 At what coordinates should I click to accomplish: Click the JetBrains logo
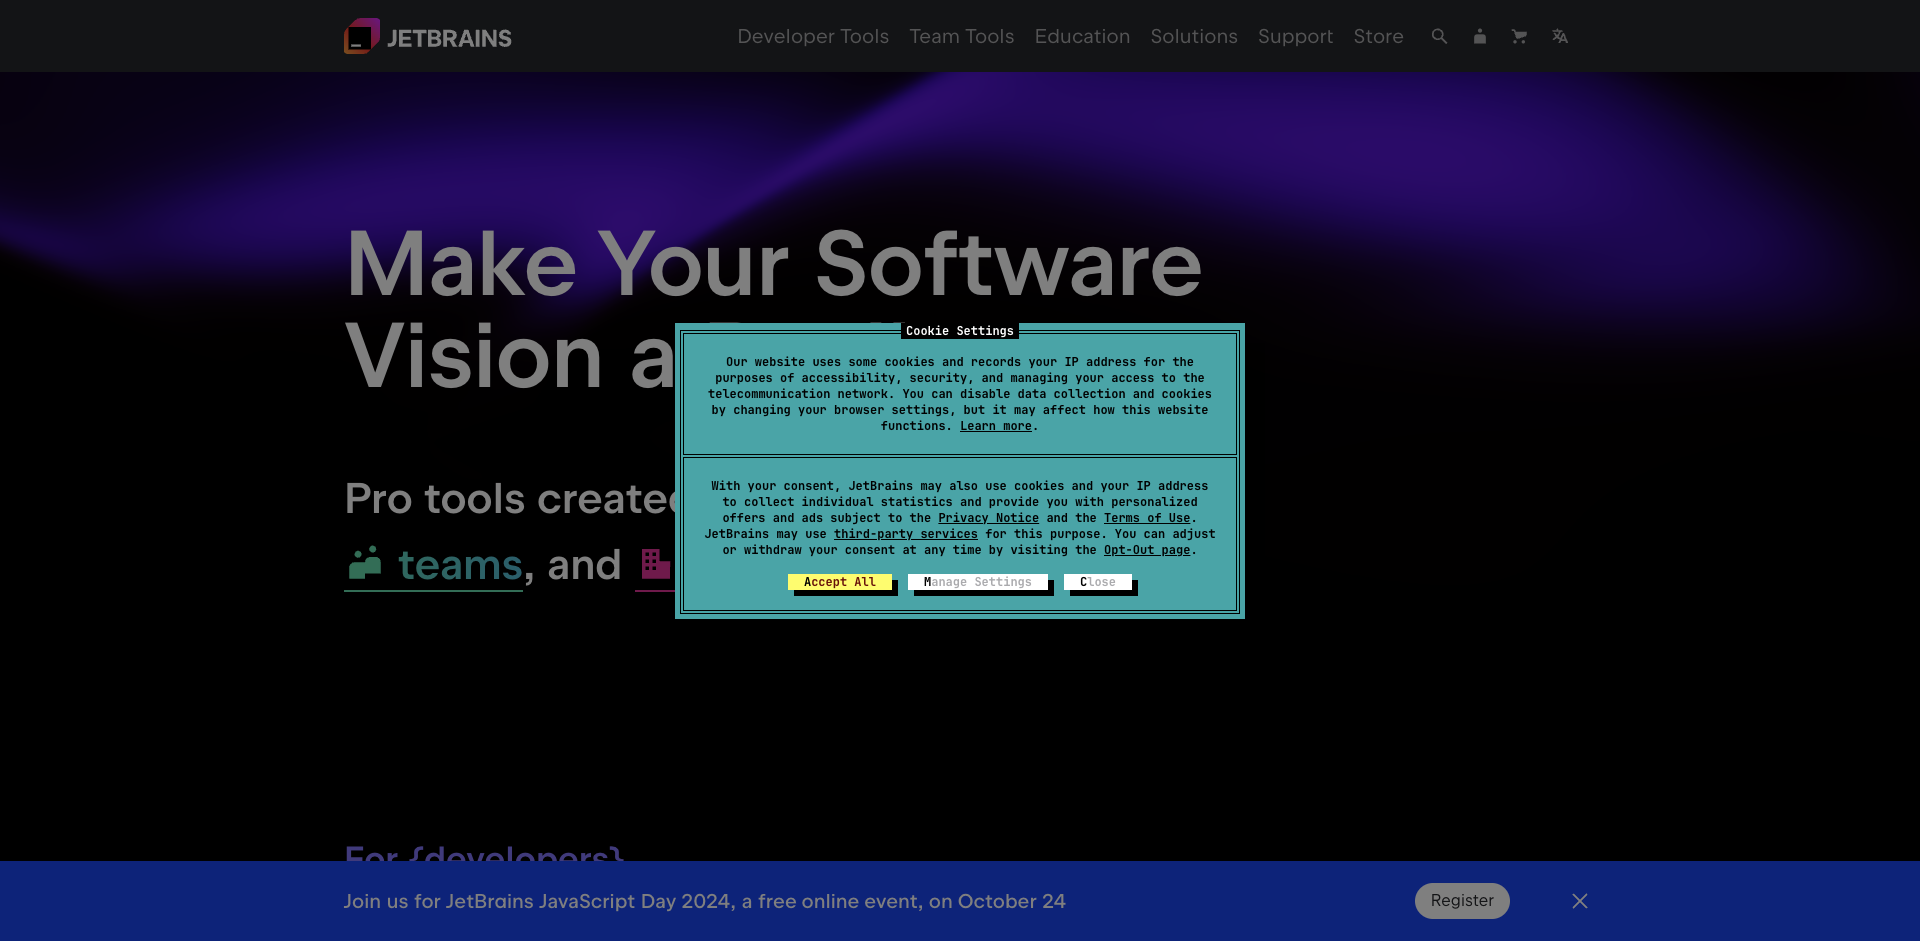(x=428, y=36)
